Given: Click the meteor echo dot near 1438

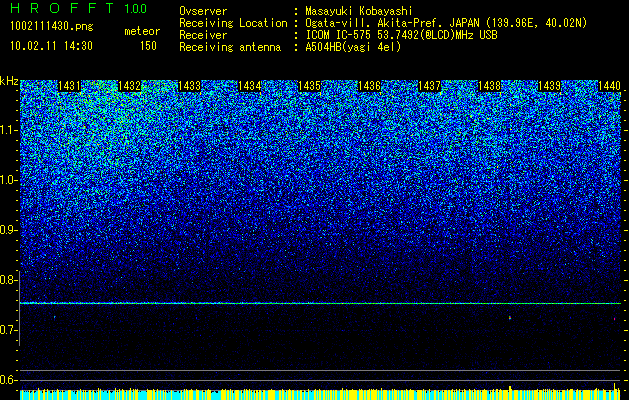Looking at the screenshot, I should (510, 318).
